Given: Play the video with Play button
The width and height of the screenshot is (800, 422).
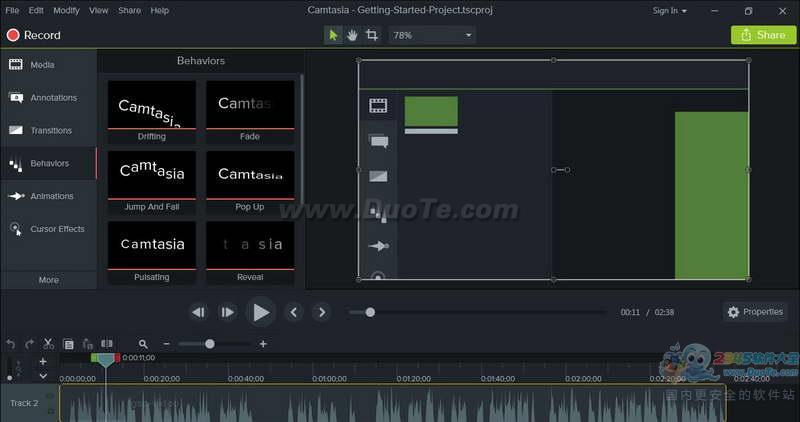Looking at the screenshot, I should coord(261,312).
